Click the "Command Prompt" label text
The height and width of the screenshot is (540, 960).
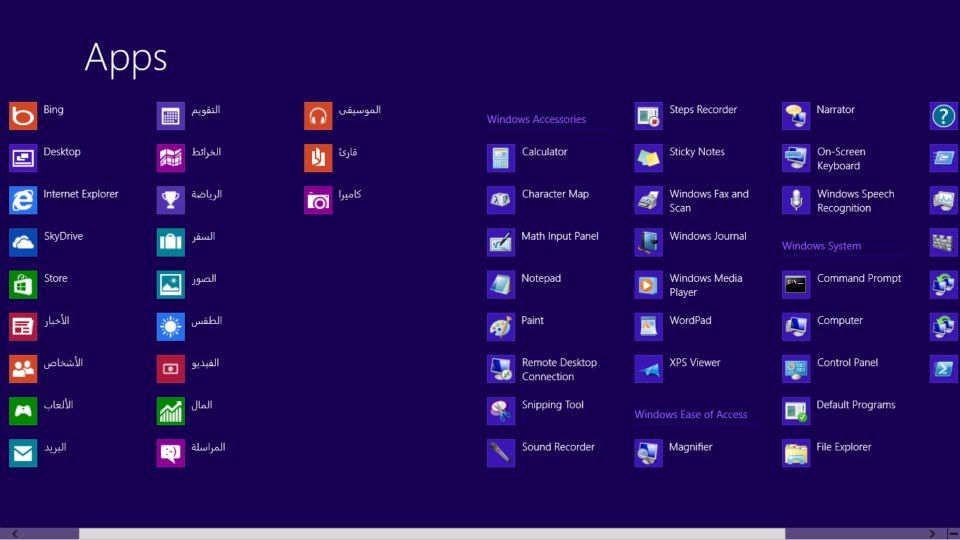tap(859, 279)
